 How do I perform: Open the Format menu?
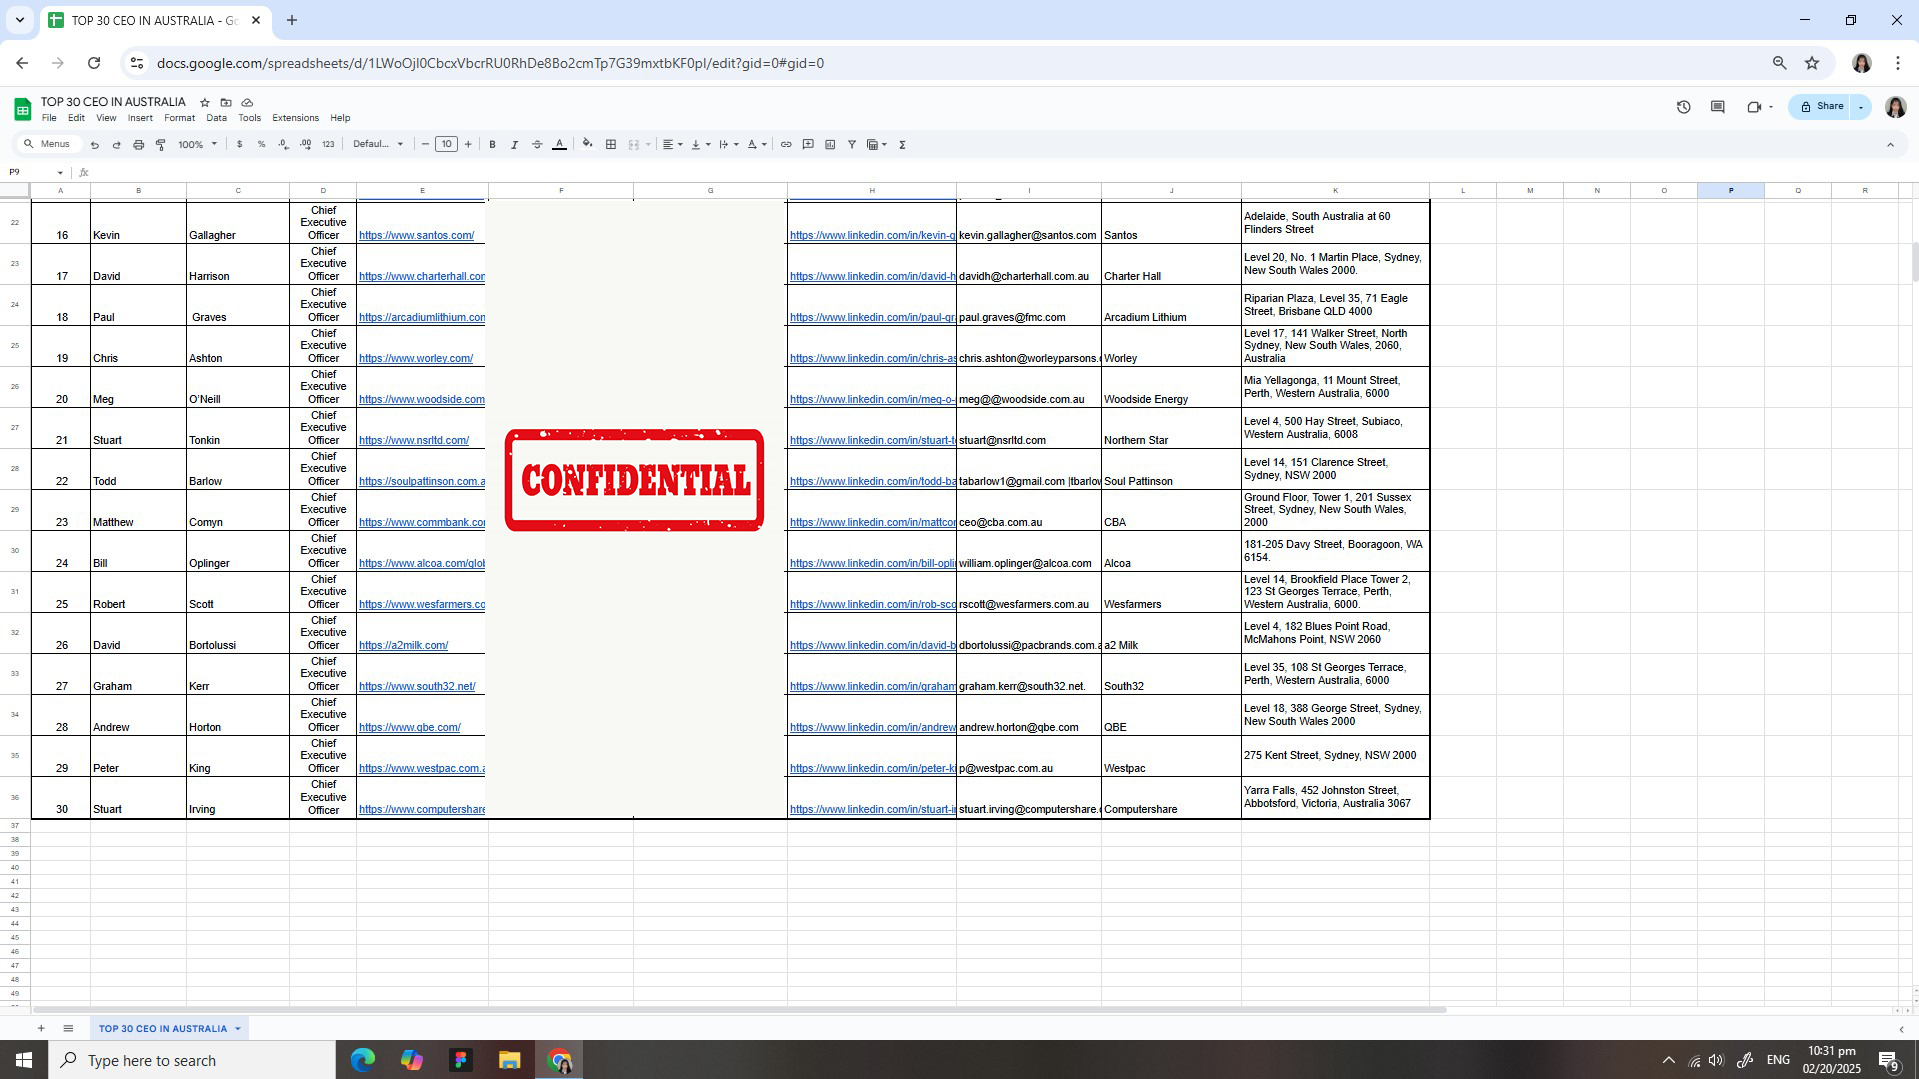coord(180,118)
